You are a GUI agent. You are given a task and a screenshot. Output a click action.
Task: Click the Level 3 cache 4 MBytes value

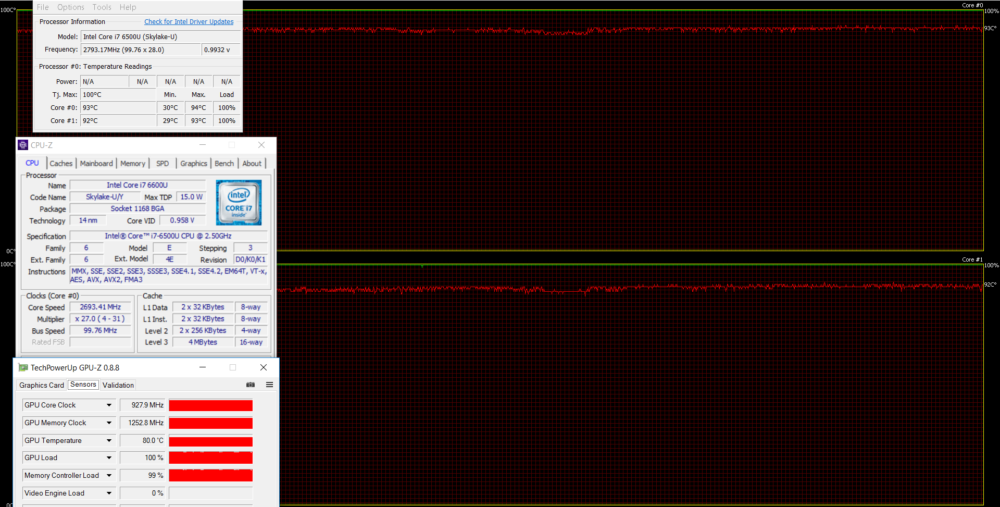point(203,342)
